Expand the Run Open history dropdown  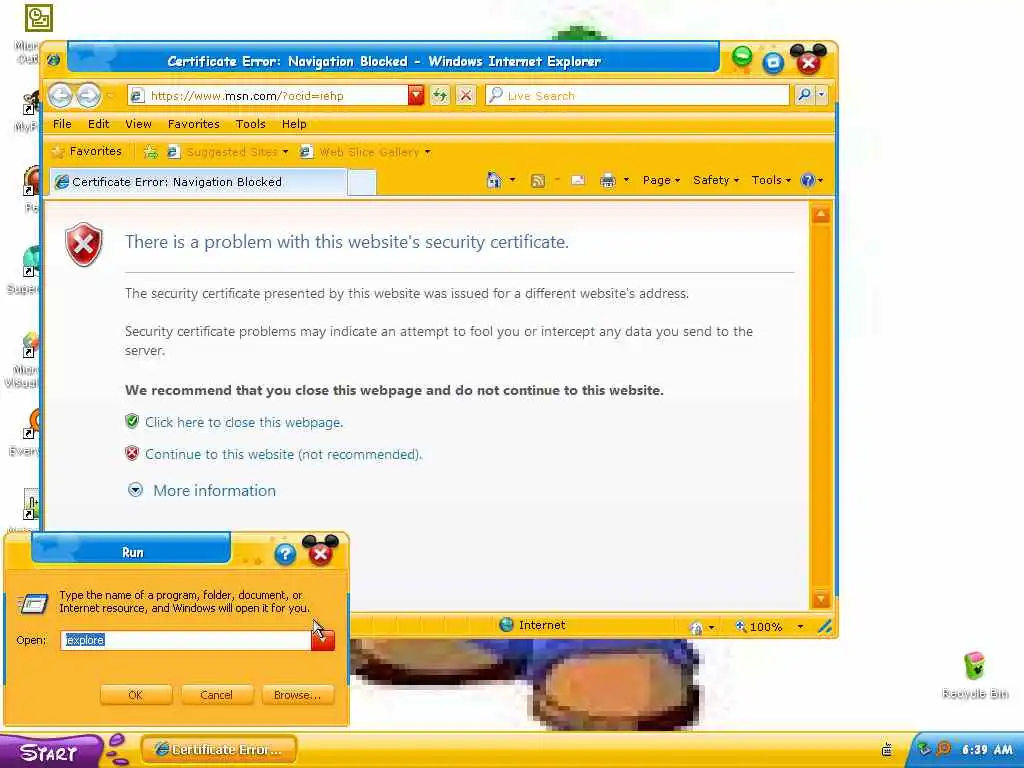click(x=323, y=640)
